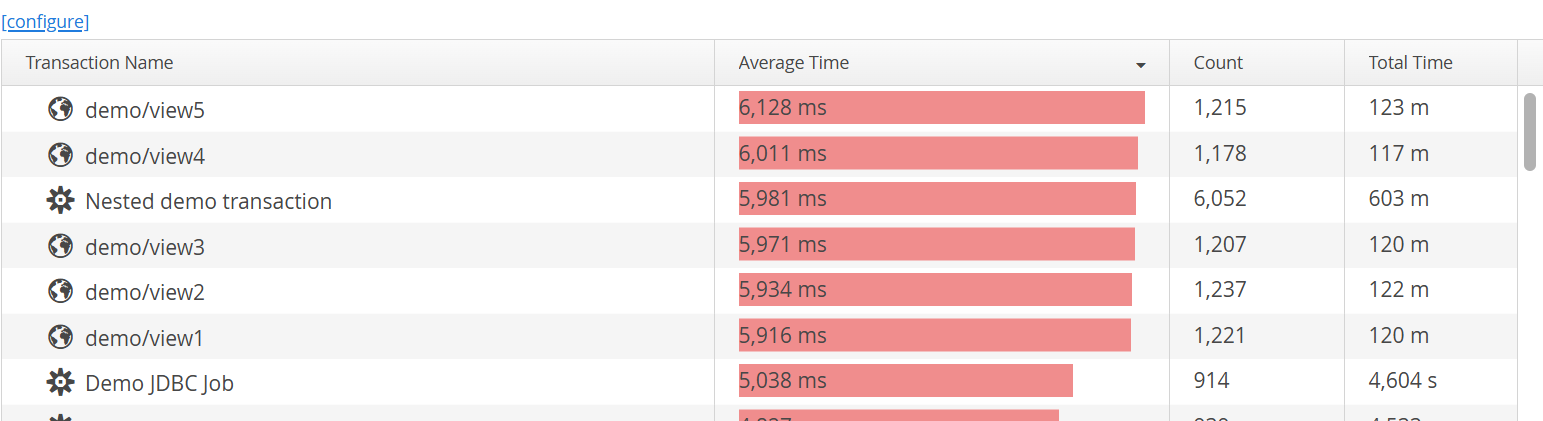Click the globe icon beside demo/view2
Image resolution: width=1543 pixels, height=421 pixels.
(60, 291)
